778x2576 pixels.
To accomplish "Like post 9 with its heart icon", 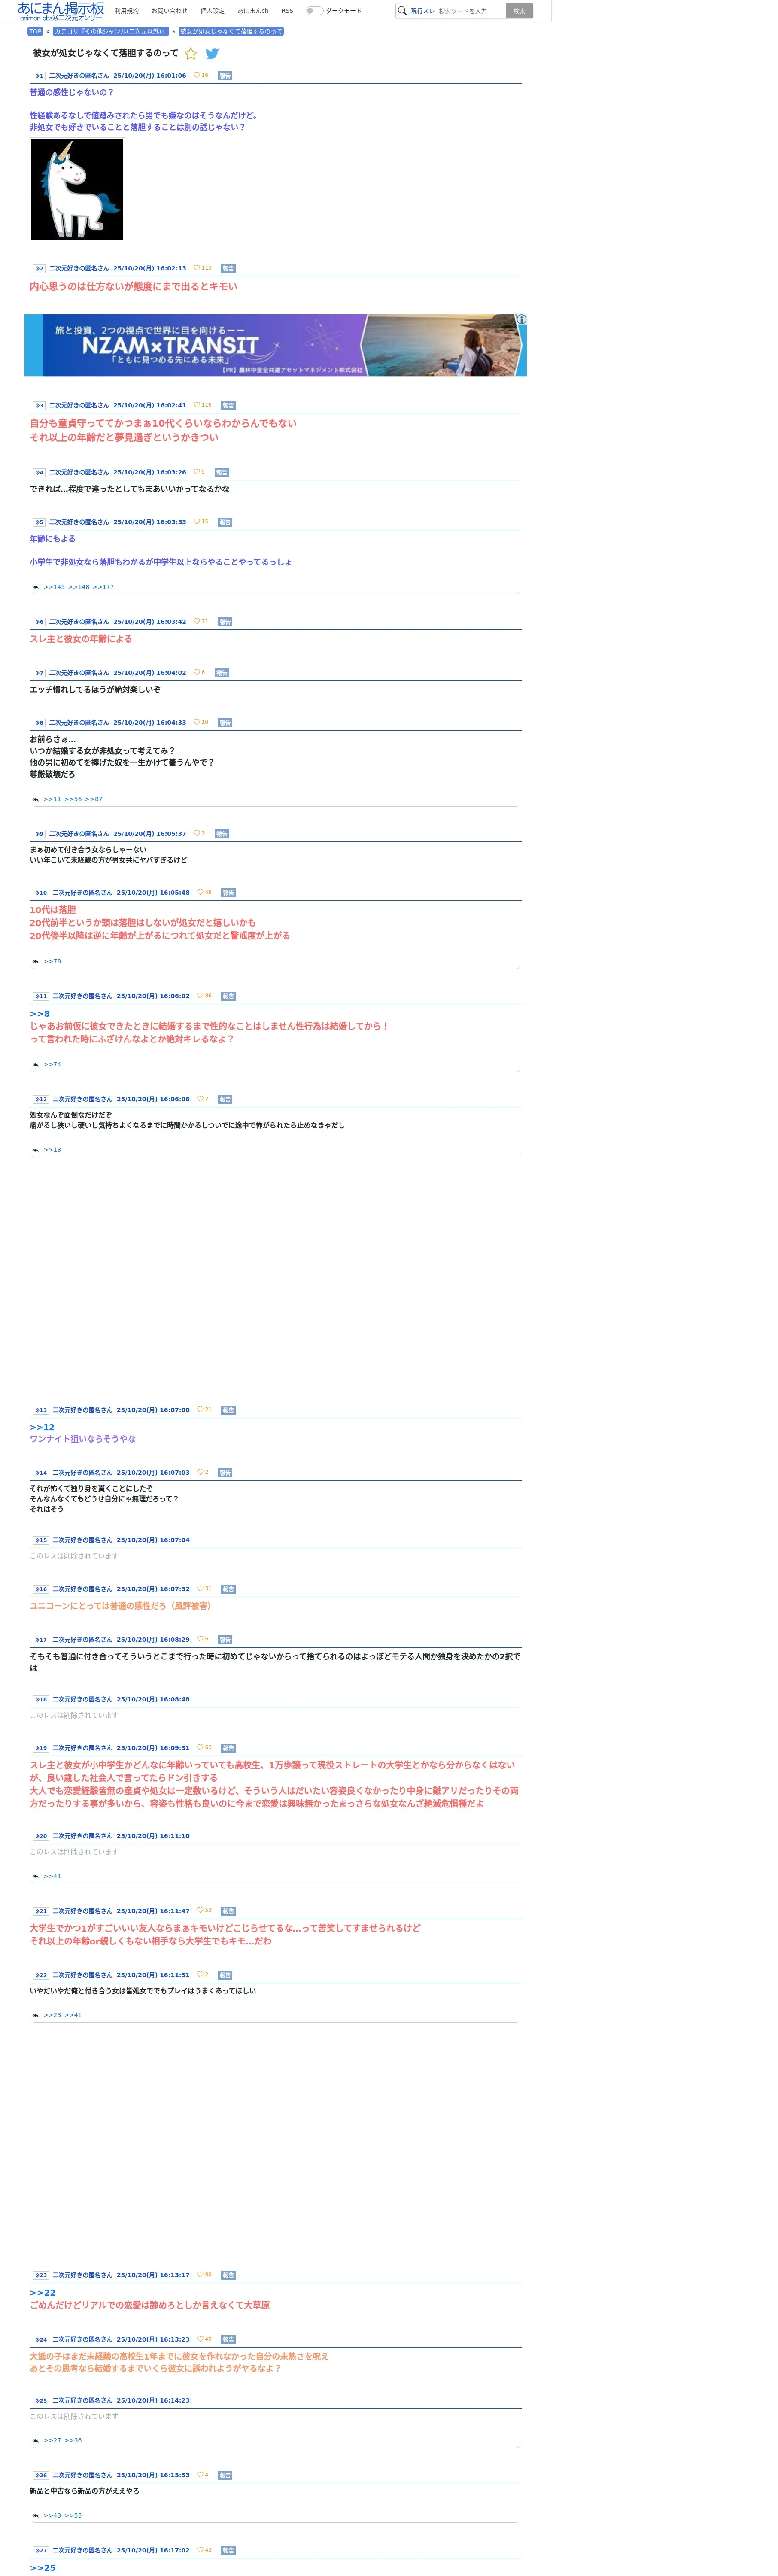I will pyautogui.click(x=197, y=833).
